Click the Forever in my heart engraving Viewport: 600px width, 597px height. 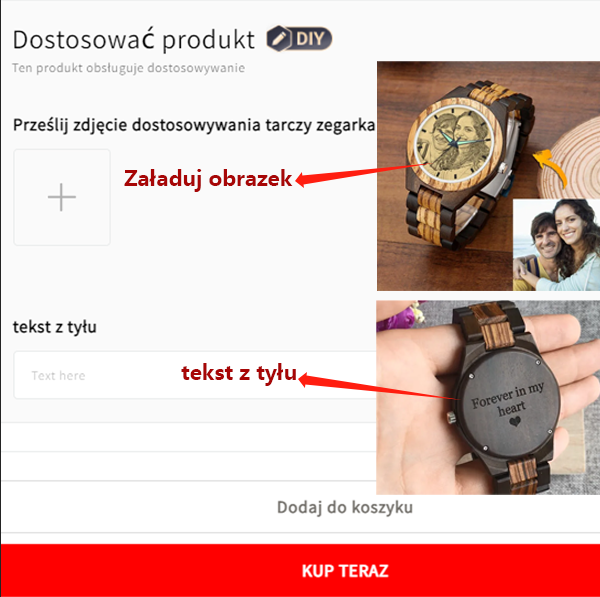[508, 400]
